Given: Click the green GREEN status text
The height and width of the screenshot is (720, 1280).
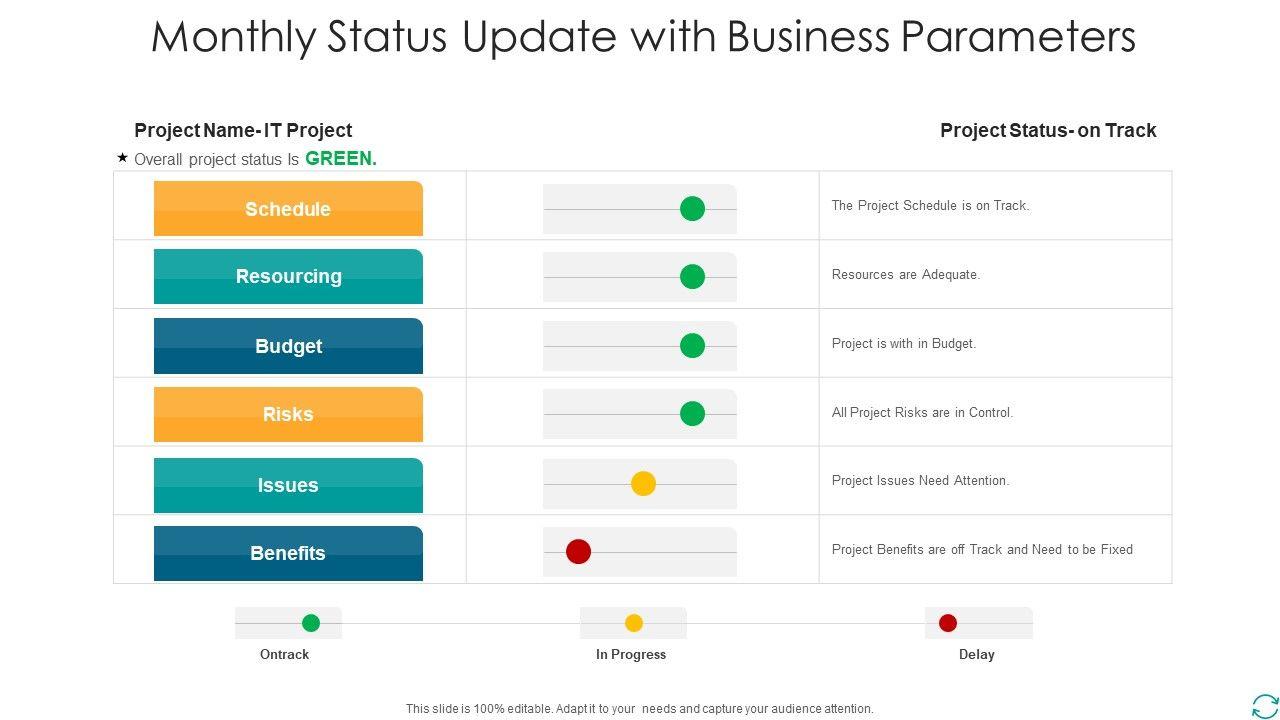Looking at the screenshot, I should point(341,158).
